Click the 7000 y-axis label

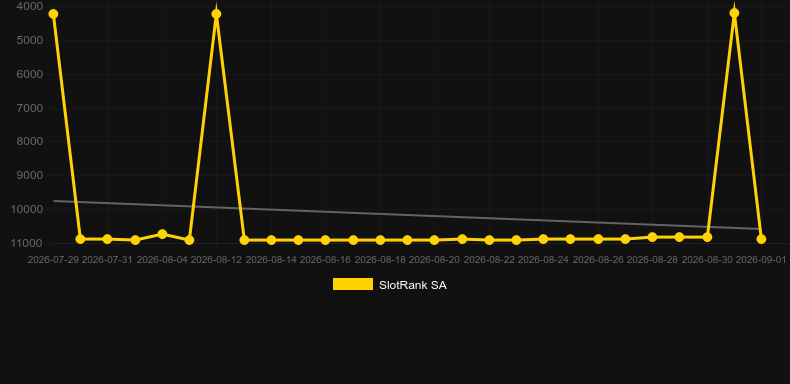click(x=29, y=108)
